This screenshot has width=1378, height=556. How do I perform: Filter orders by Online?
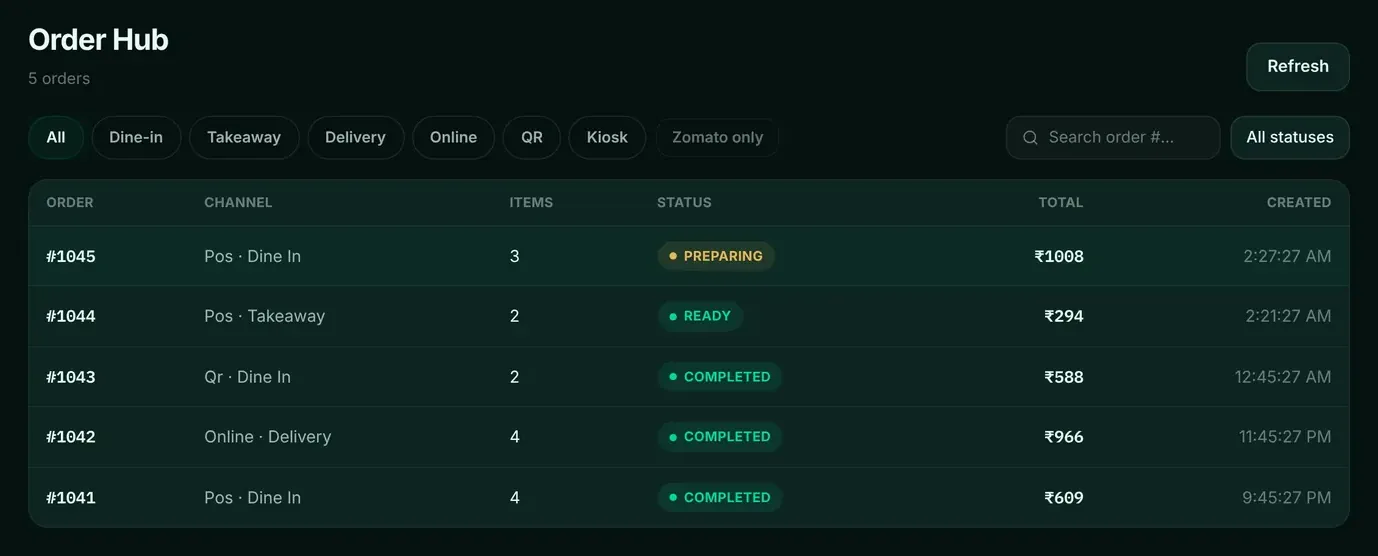[453, 138]
